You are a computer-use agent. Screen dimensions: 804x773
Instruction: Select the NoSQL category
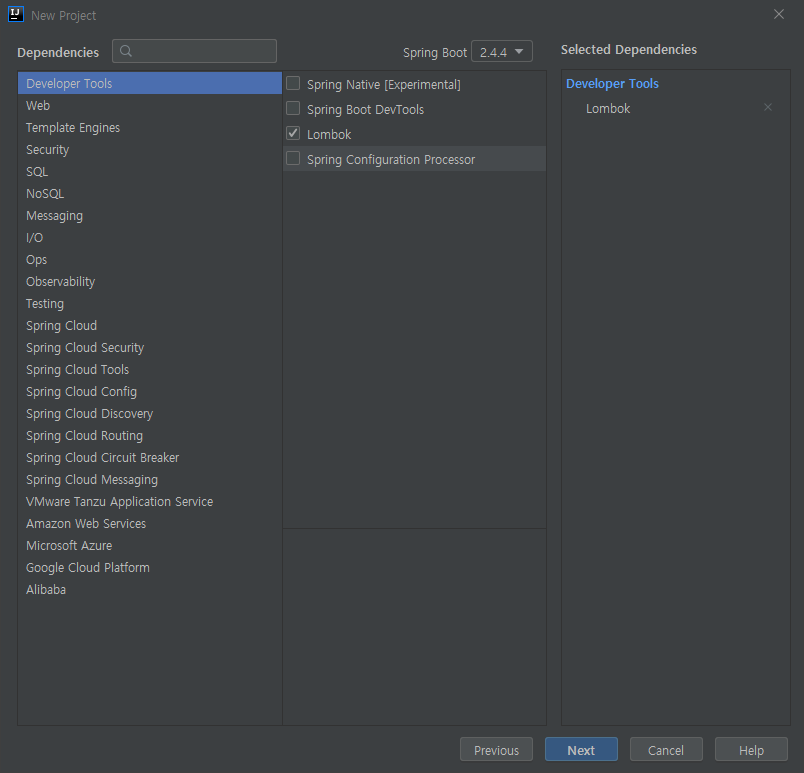point(150,194)
